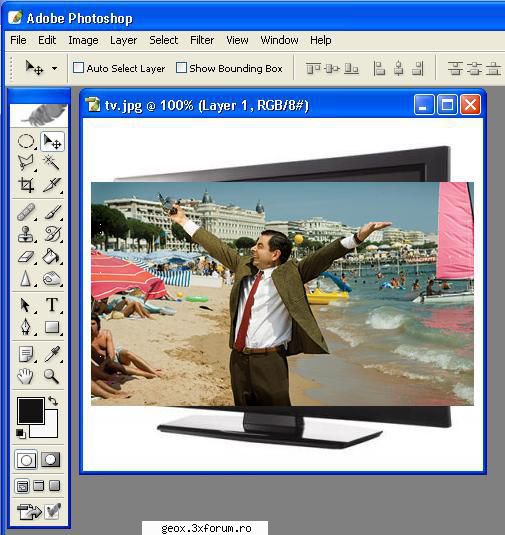Screen dimensions: 505x535
Task: Open the Image menu
Action: (x=83, y=40)
